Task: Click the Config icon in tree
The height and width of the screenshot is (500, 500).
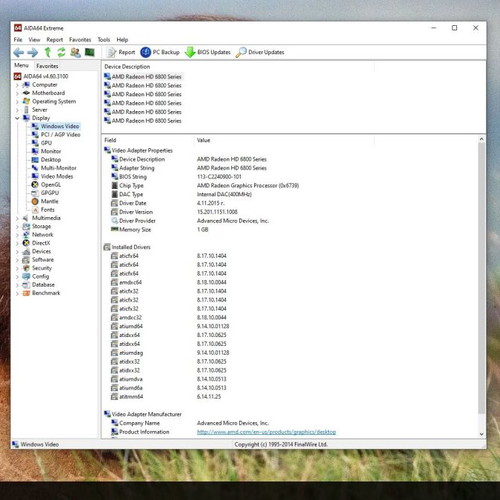Action: coord(26,277)
